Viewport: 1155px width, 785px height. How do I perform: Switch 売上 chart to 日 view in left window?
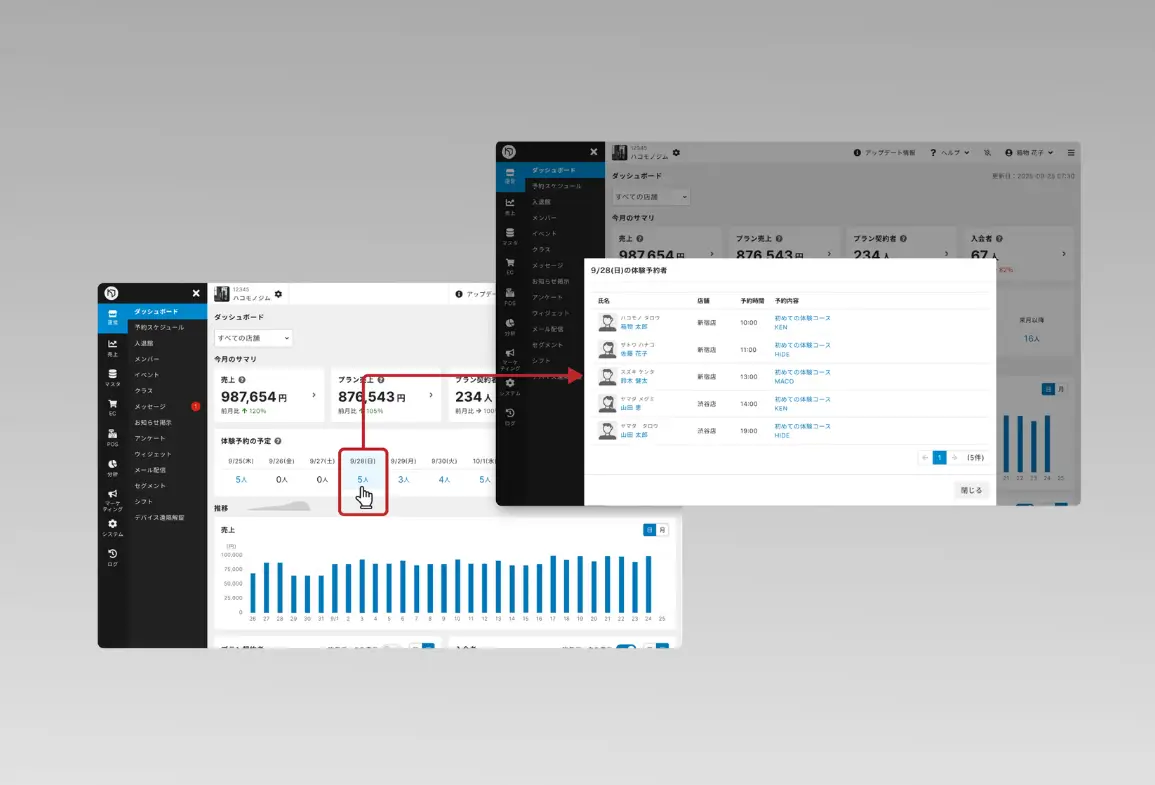(650, 529)
